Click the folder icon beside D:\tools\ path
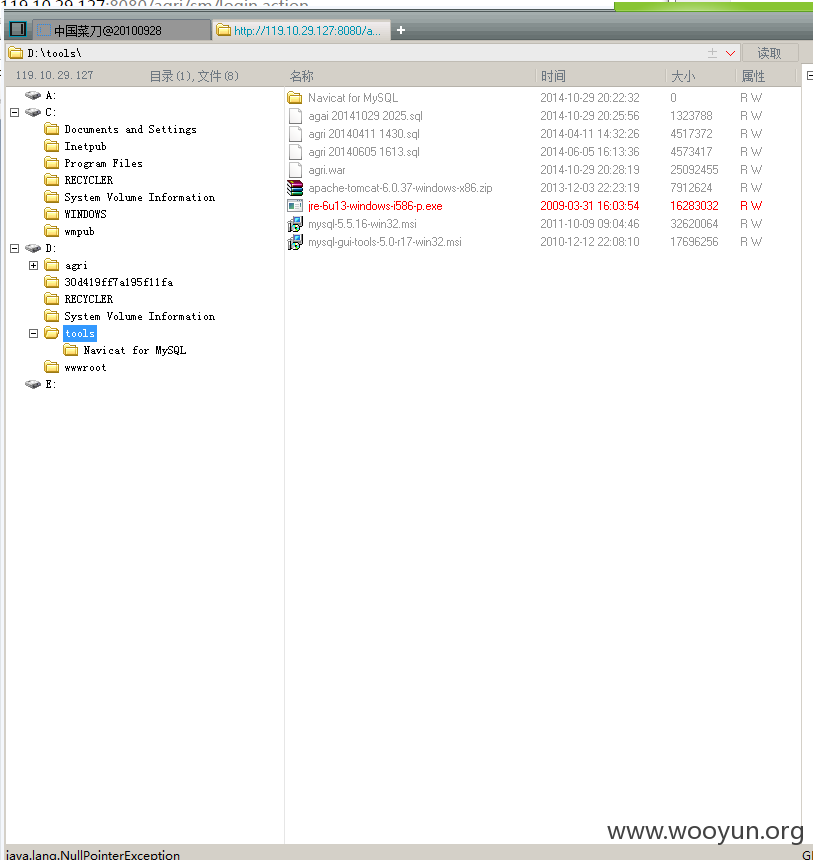The image size is (813, 860). tap(15, 53)
